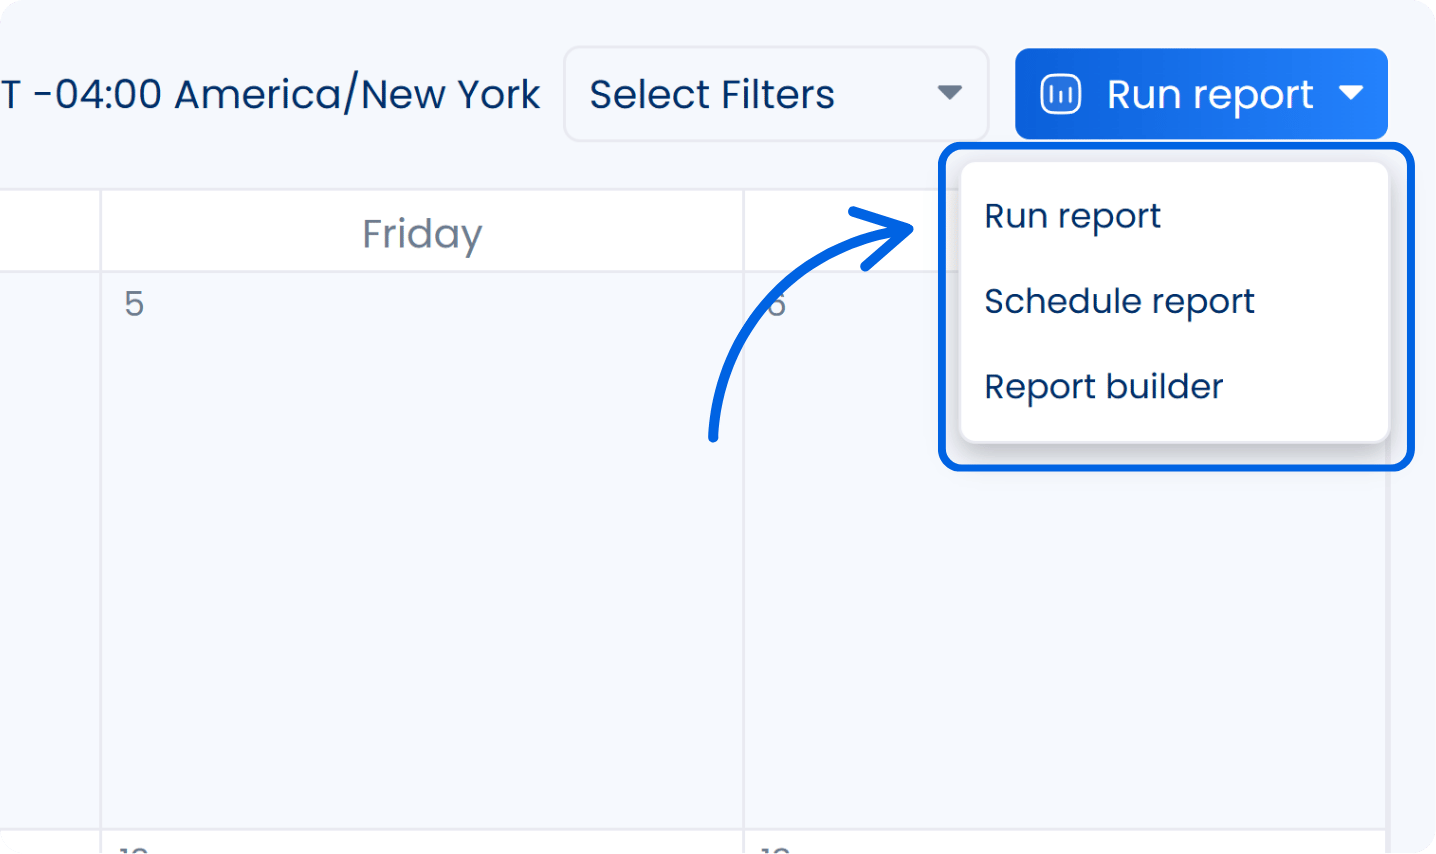
Task: Click the UTC -04:00 offset text
Action: pos(100,93)
